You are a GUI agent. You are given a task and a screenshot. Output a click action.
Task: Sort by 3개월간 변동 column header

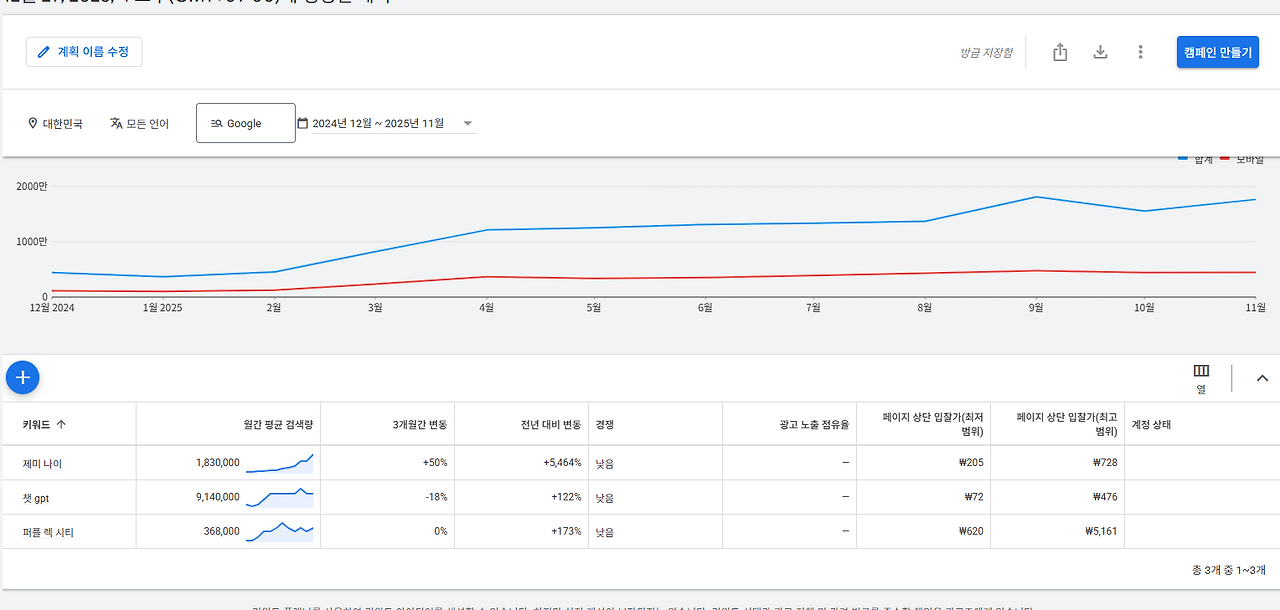(420, 424)
